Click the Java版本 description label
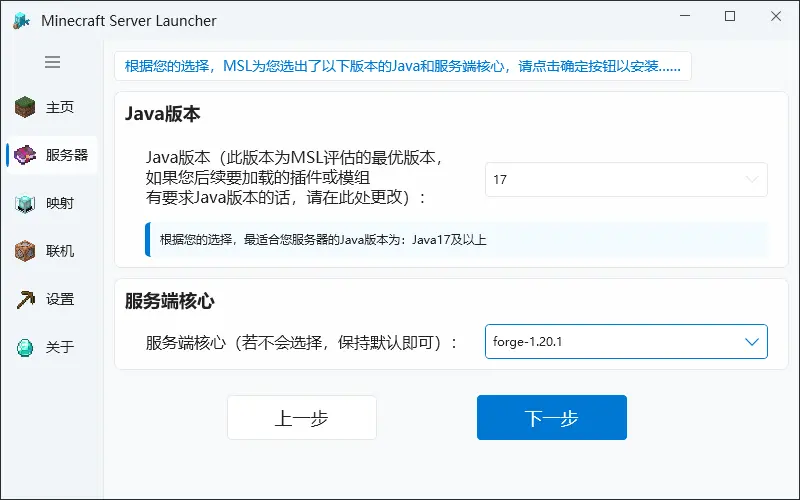800x500 pixels. click(294, 177)
